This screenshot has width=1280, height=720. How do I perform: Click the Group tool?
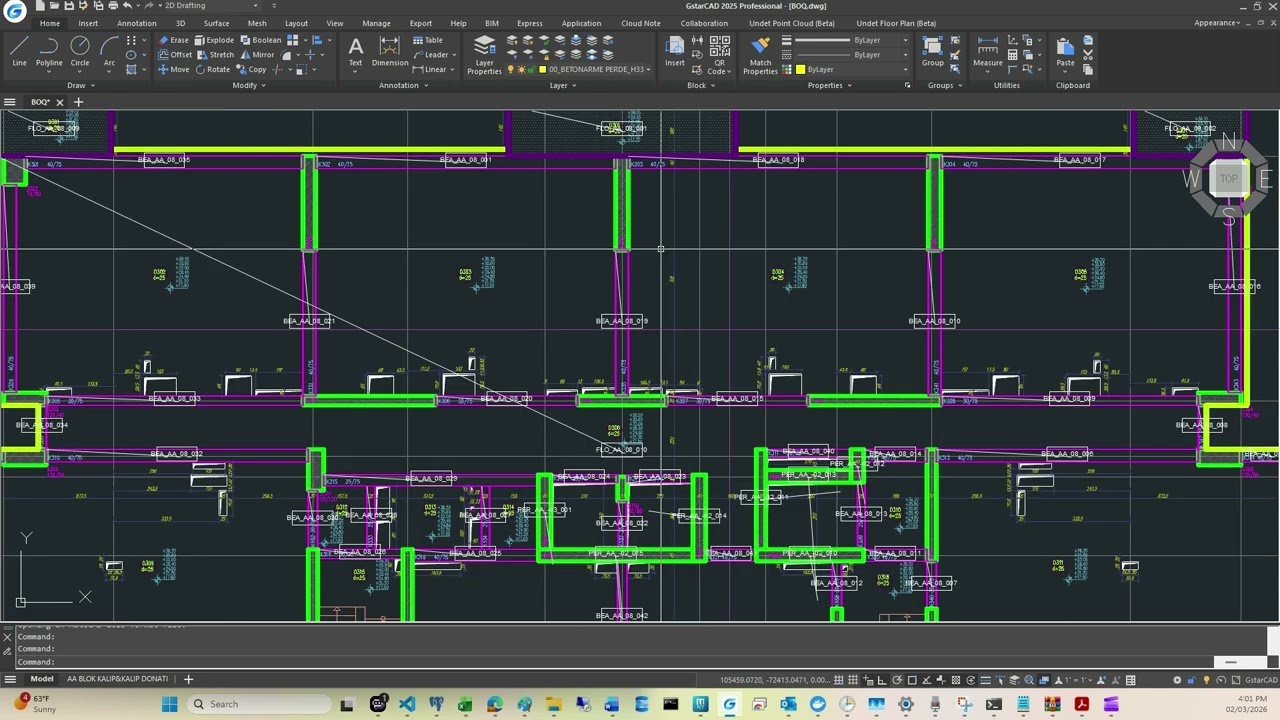click(x=933, y=52)
